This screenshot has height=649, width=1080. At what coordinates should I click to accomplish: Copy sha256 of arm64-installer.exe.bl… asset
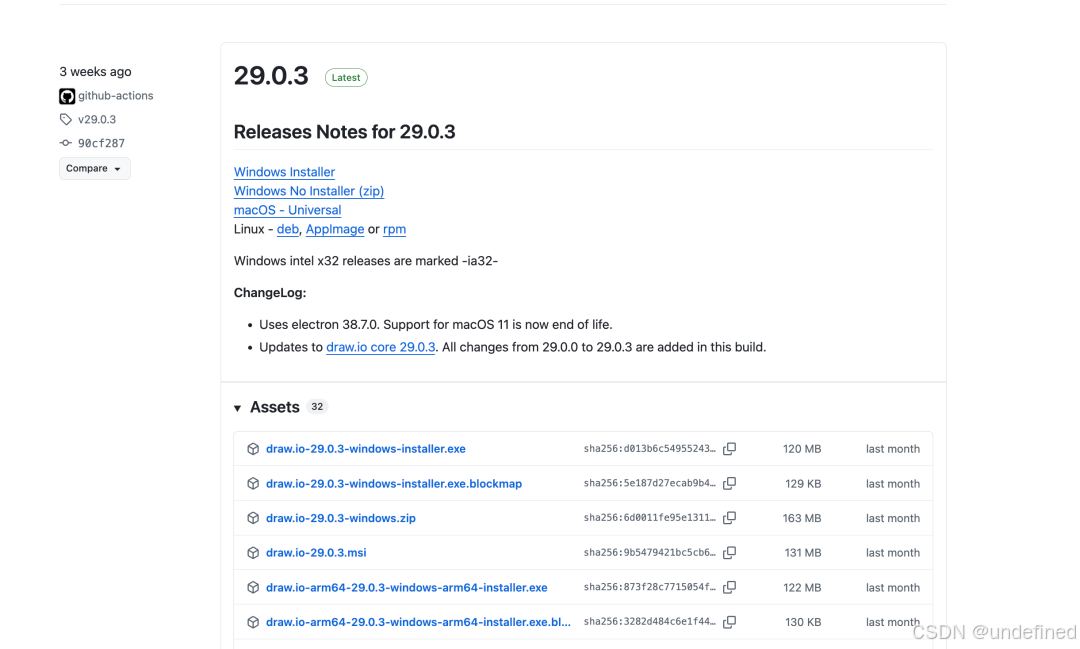(x=729, y=621)
